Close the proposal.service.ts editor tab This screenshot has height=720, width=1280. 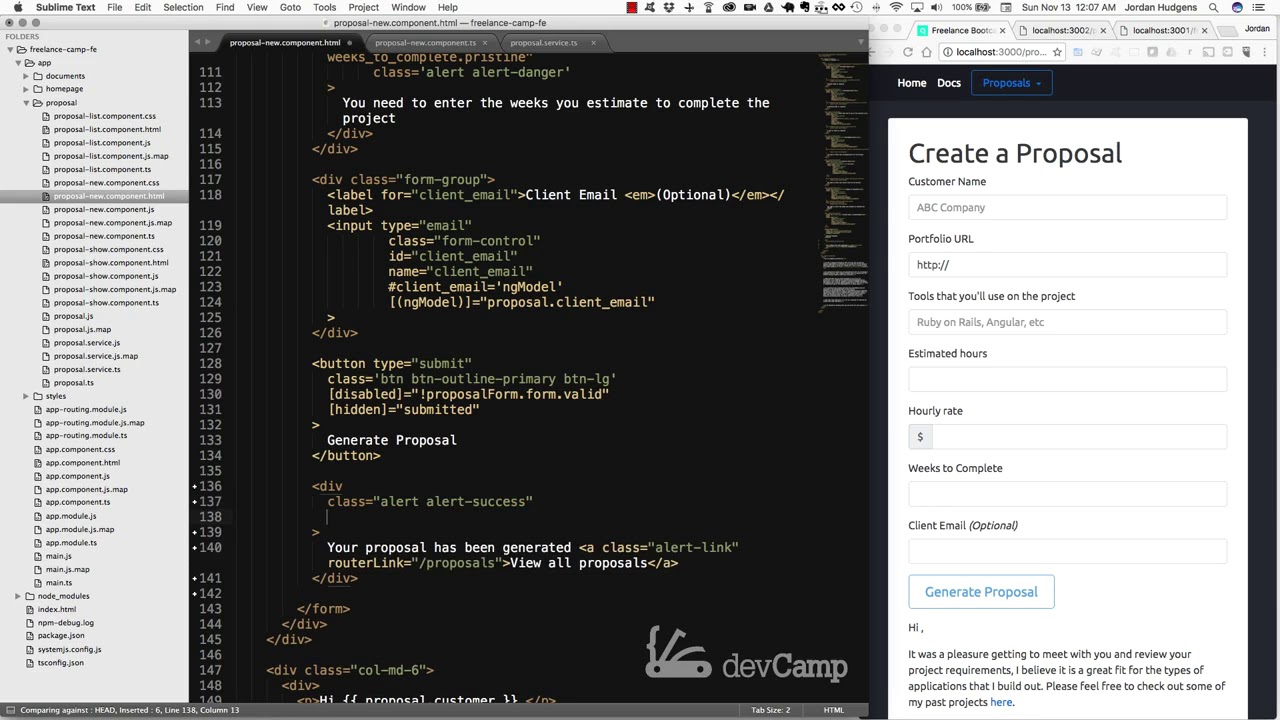pyautogui.click(x=593, y=43)
